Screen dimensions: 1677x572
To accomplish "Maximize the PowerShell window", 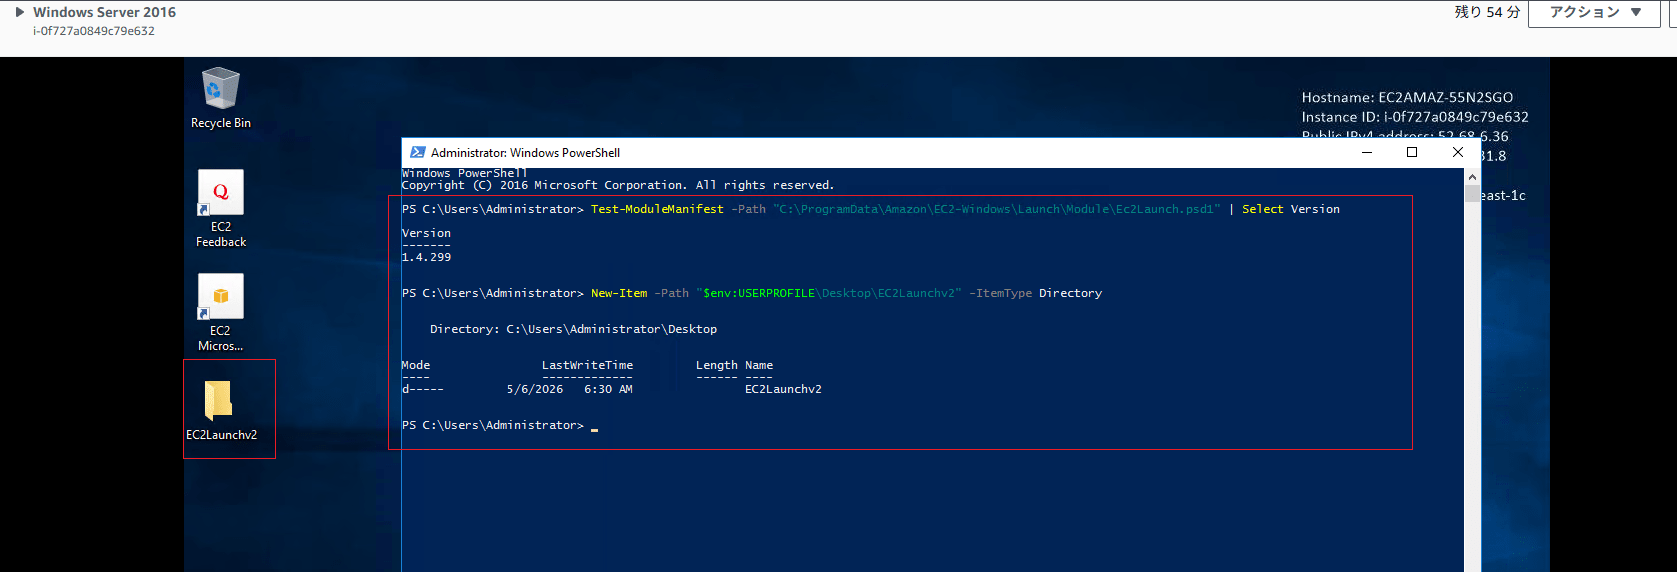I will pos(1412,153).
